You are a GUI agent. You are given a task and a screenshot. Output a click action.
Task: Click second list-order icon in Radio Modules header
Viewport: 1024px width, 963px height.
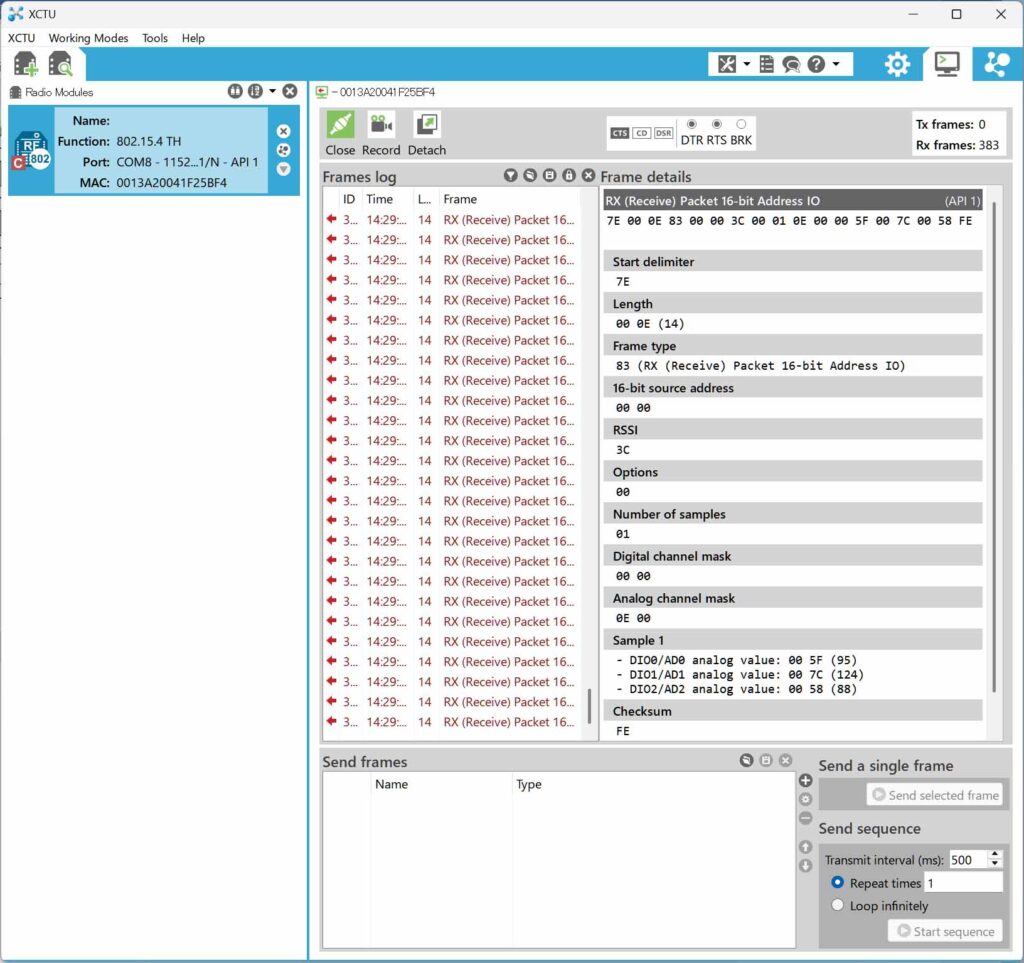click(255, 91)
